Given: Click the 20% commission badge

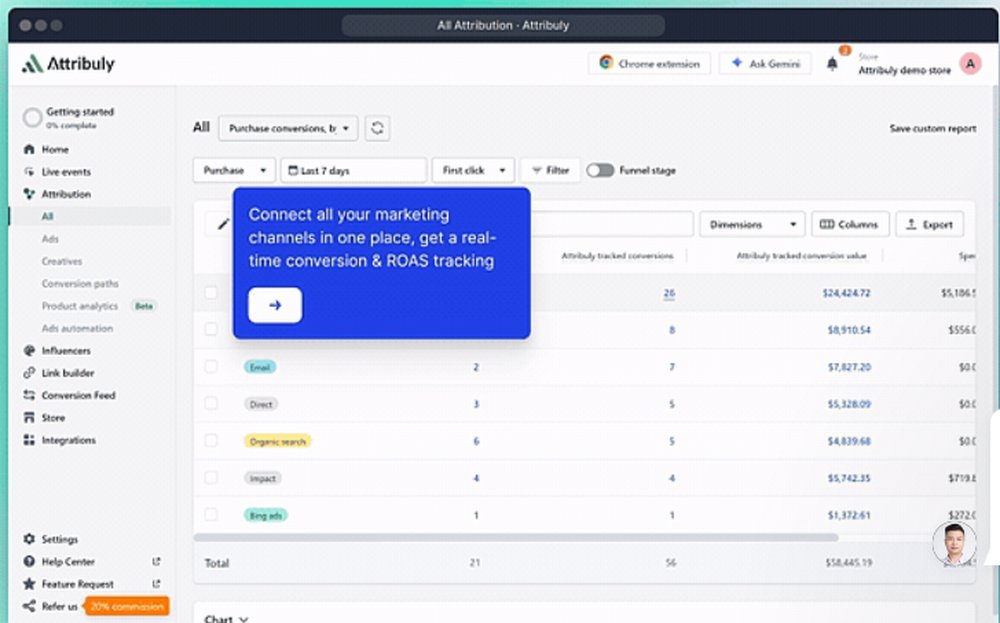Looking at the screenshot, I should [127, 606].
